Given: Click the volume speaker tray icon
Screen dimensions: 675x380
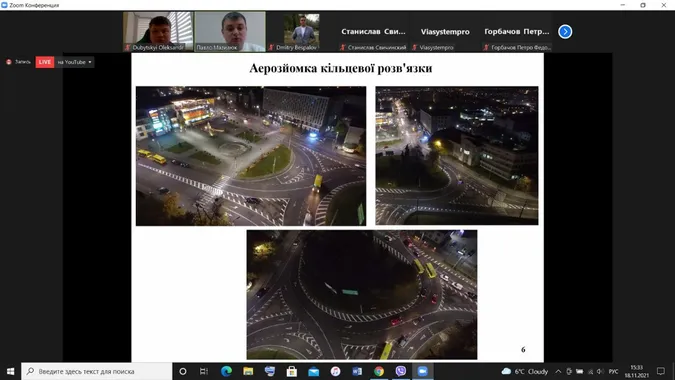Looking at the screenshot, I should (x=601, y=371).
